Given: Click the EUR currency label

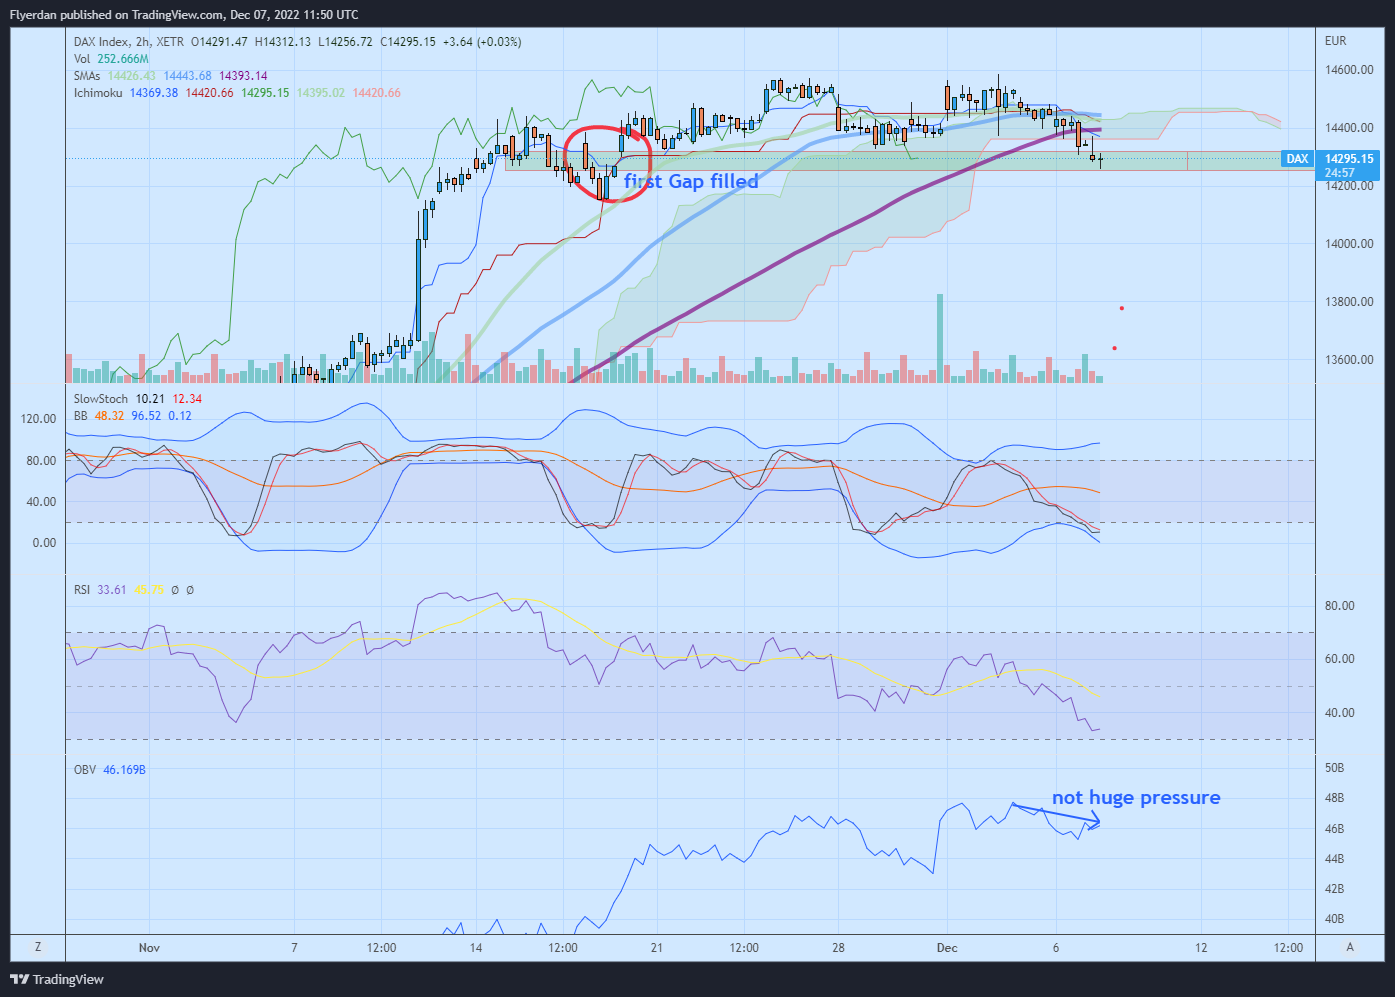Looking at the screenshot, I should 1335,41.
